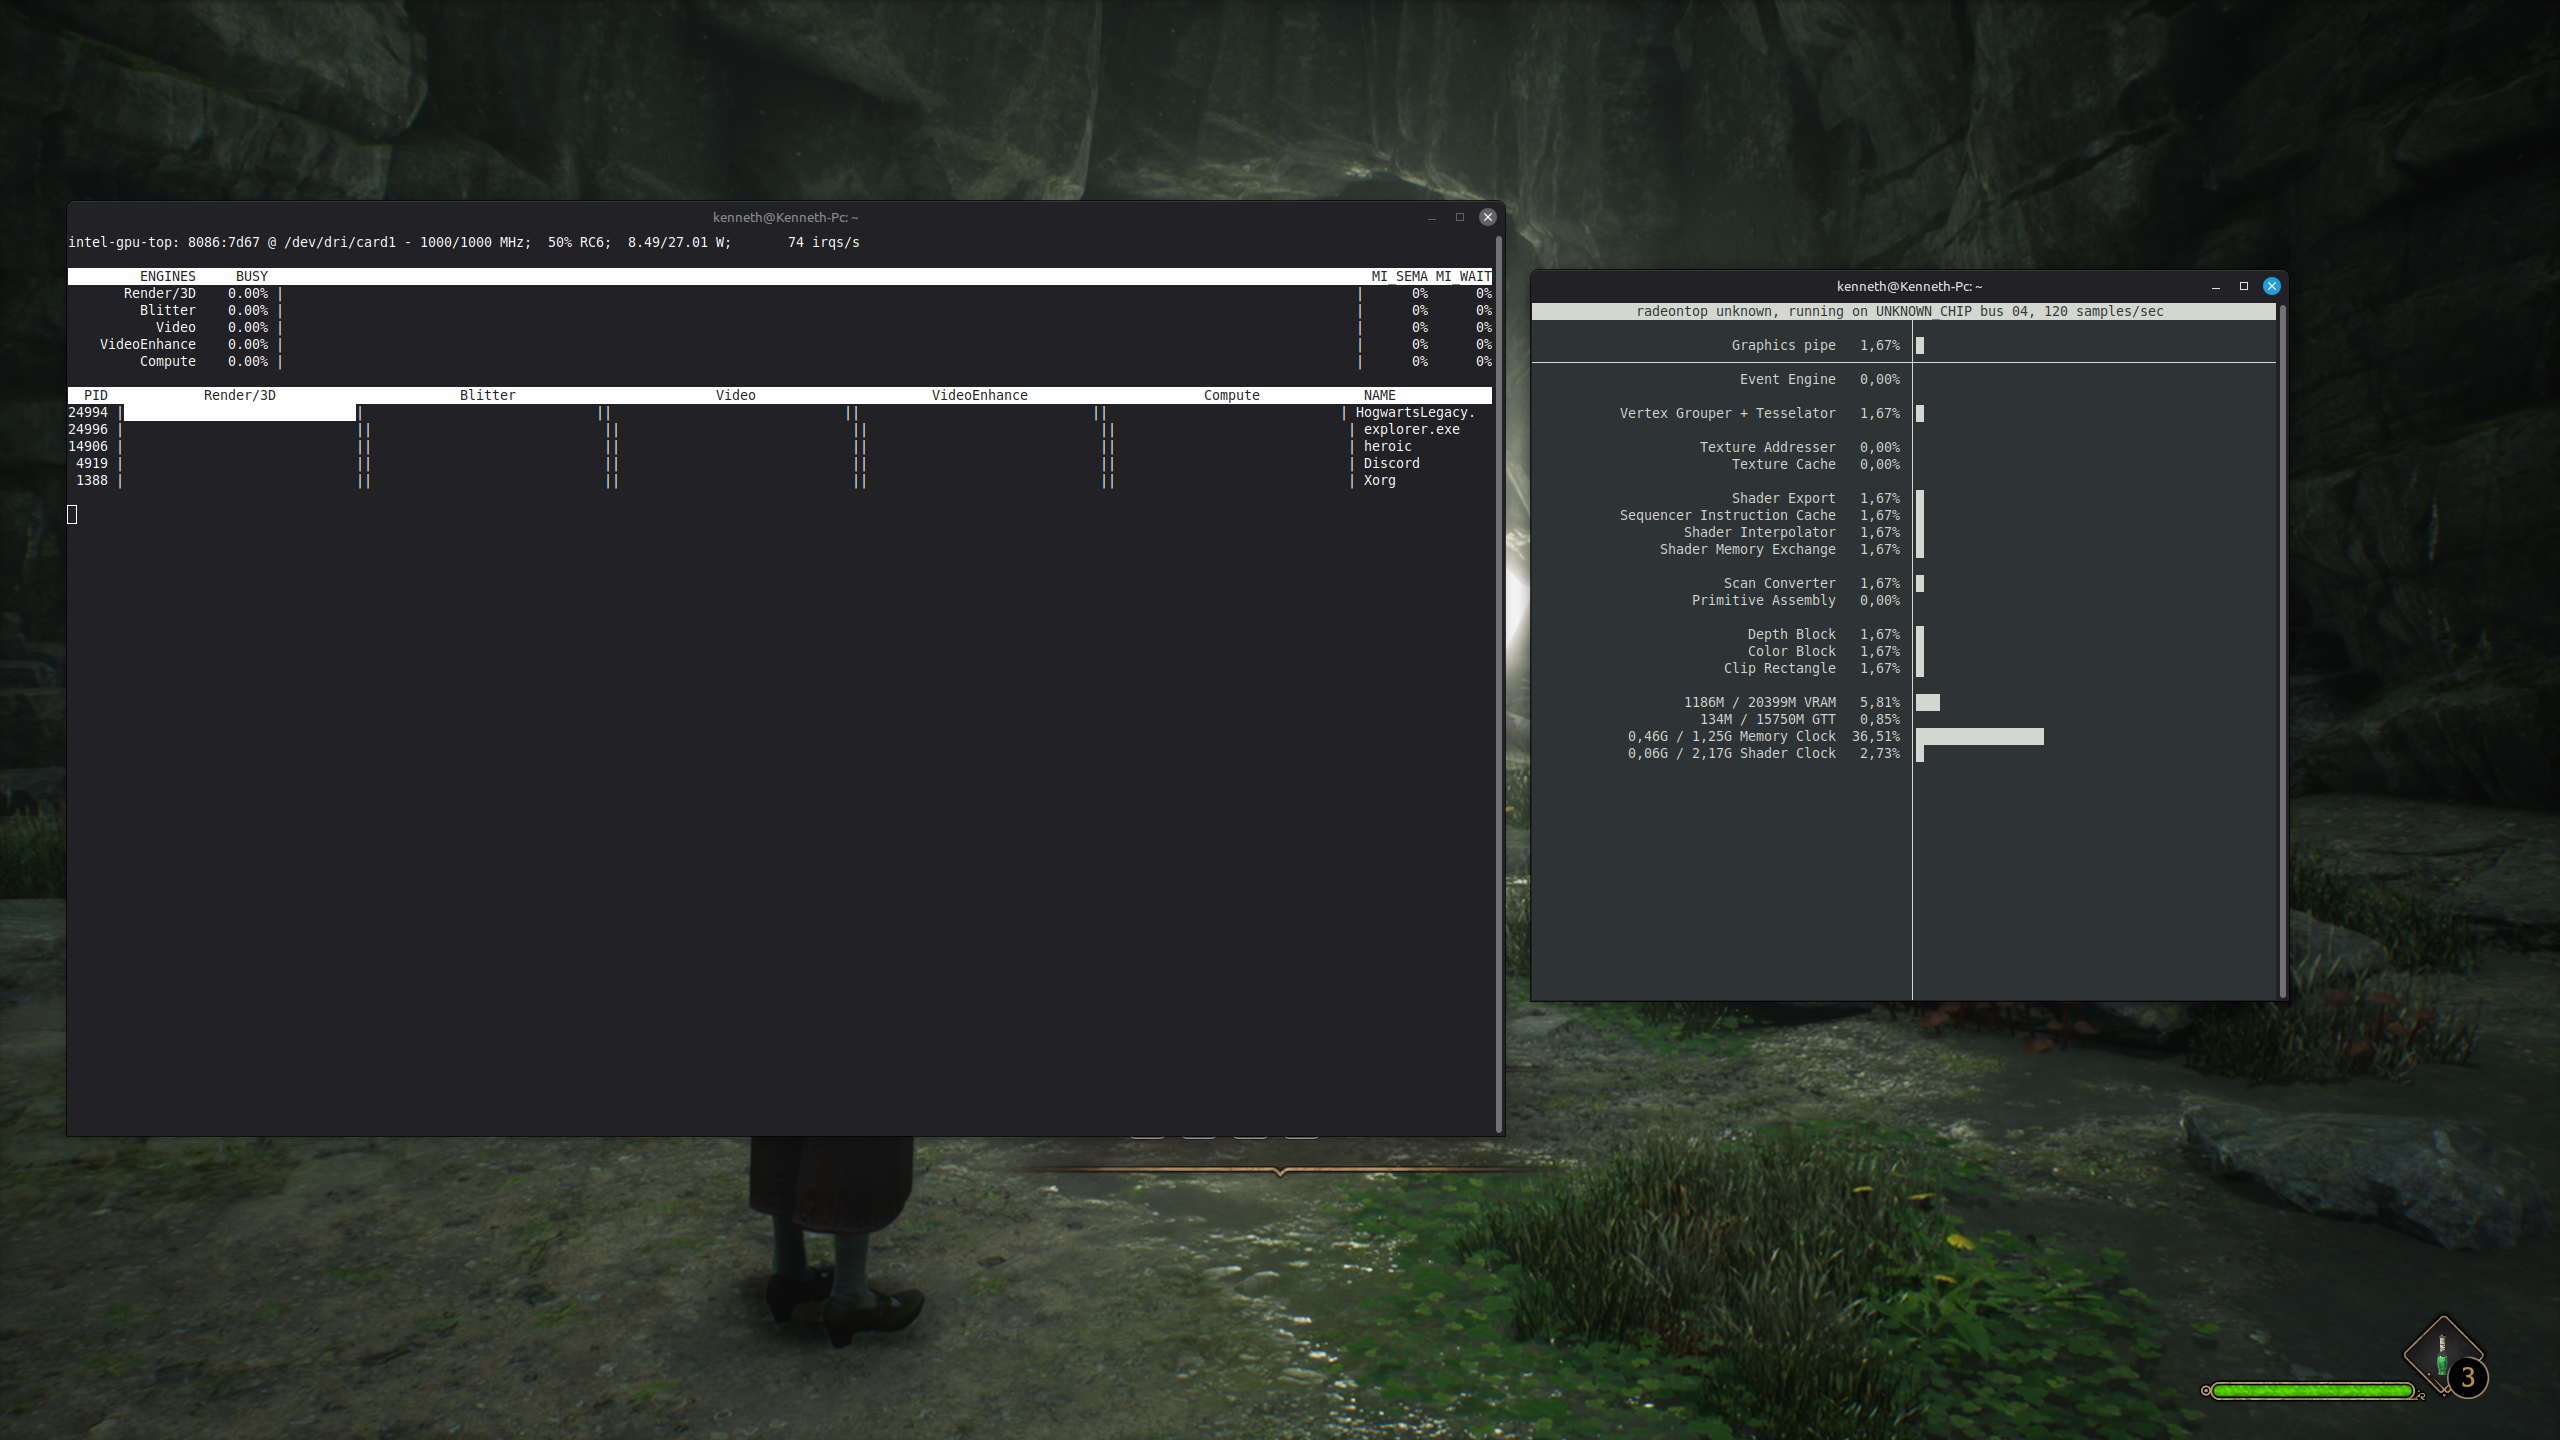
Task: Click the radeontop window title text
Action: (x=1909, y=286)
